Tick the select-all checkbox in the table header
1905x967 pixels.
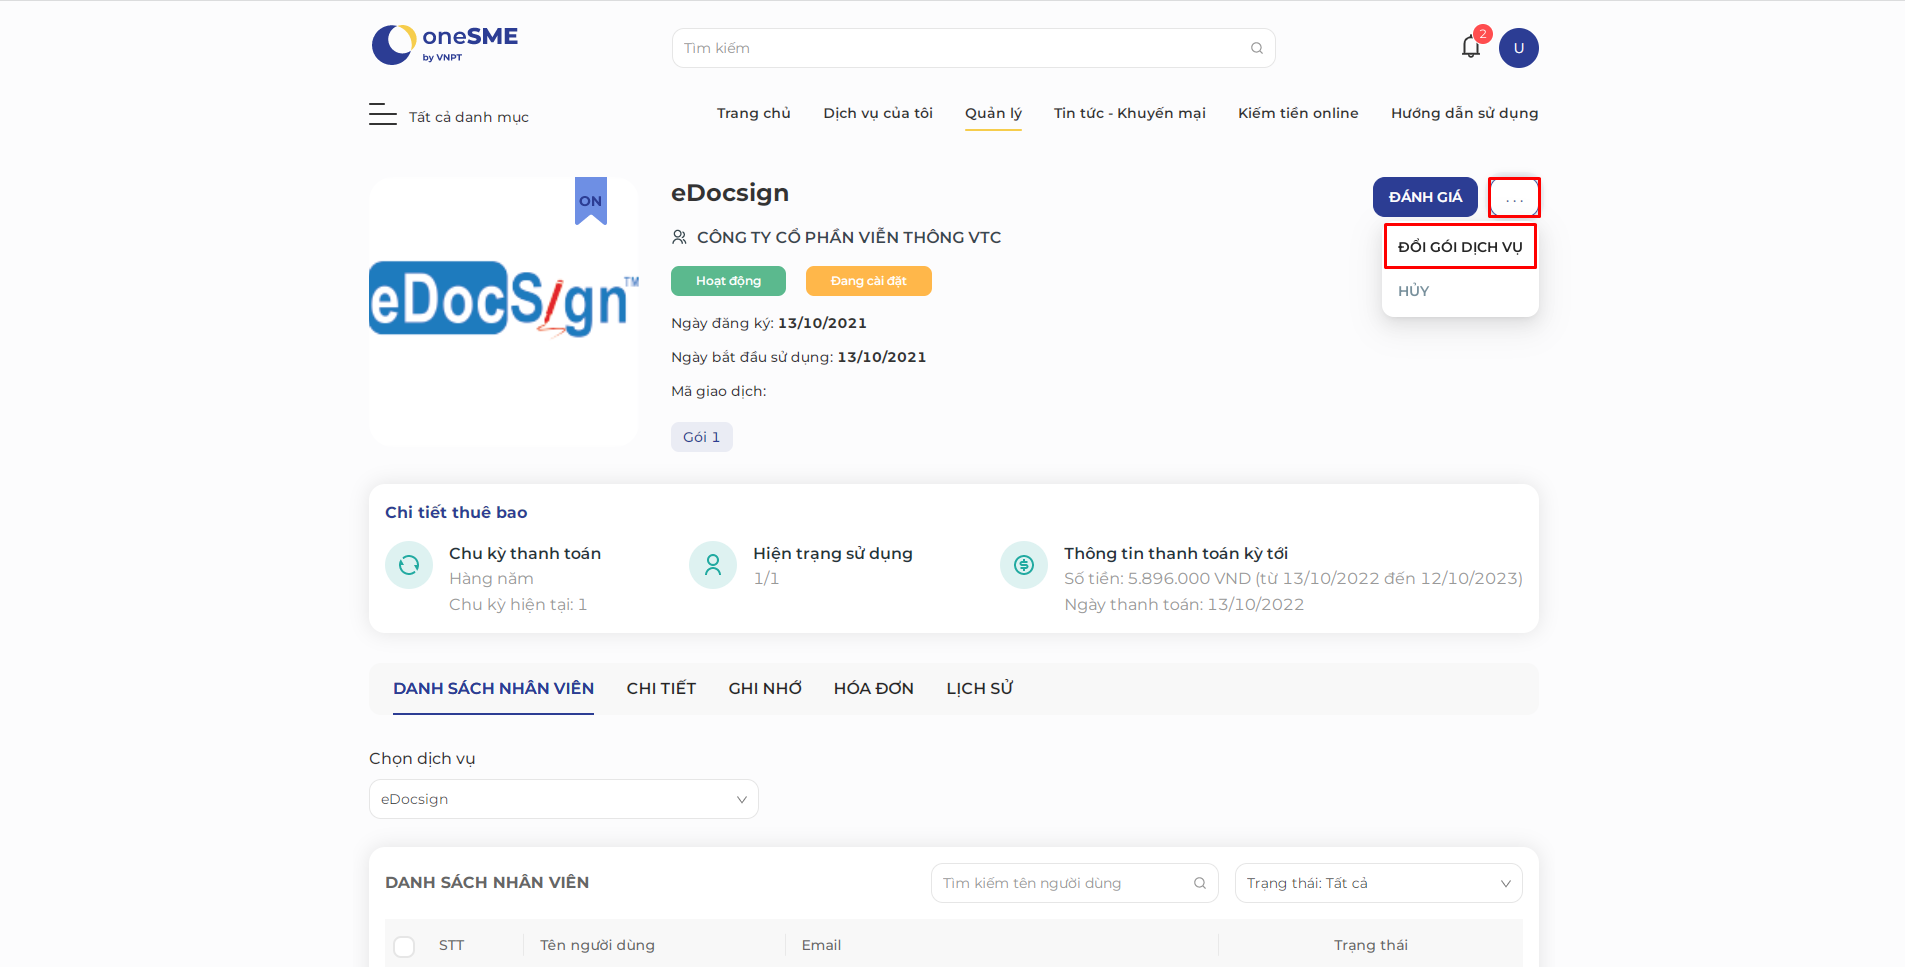click(404, 946)
